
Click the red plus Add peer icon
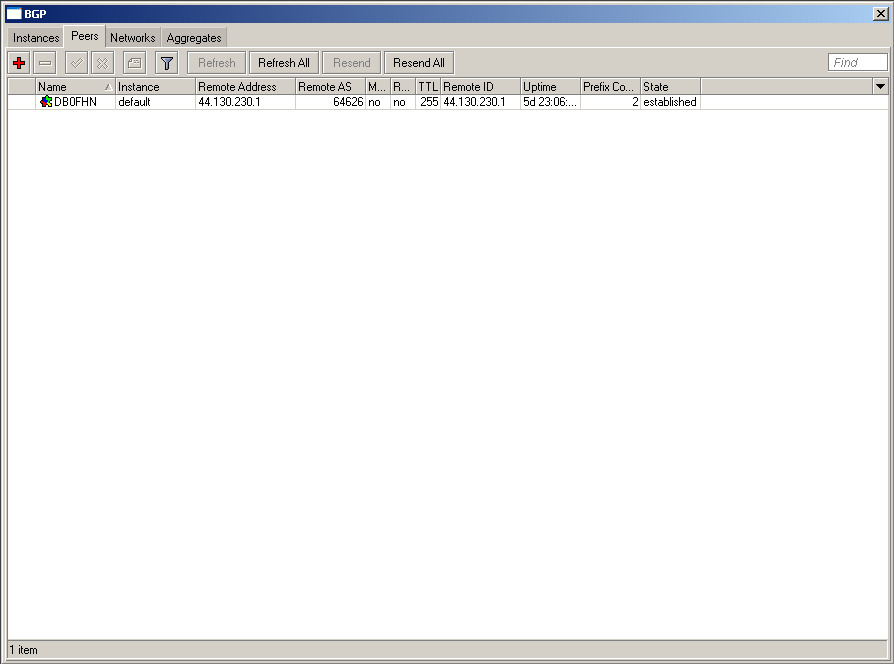coord(19,63)
